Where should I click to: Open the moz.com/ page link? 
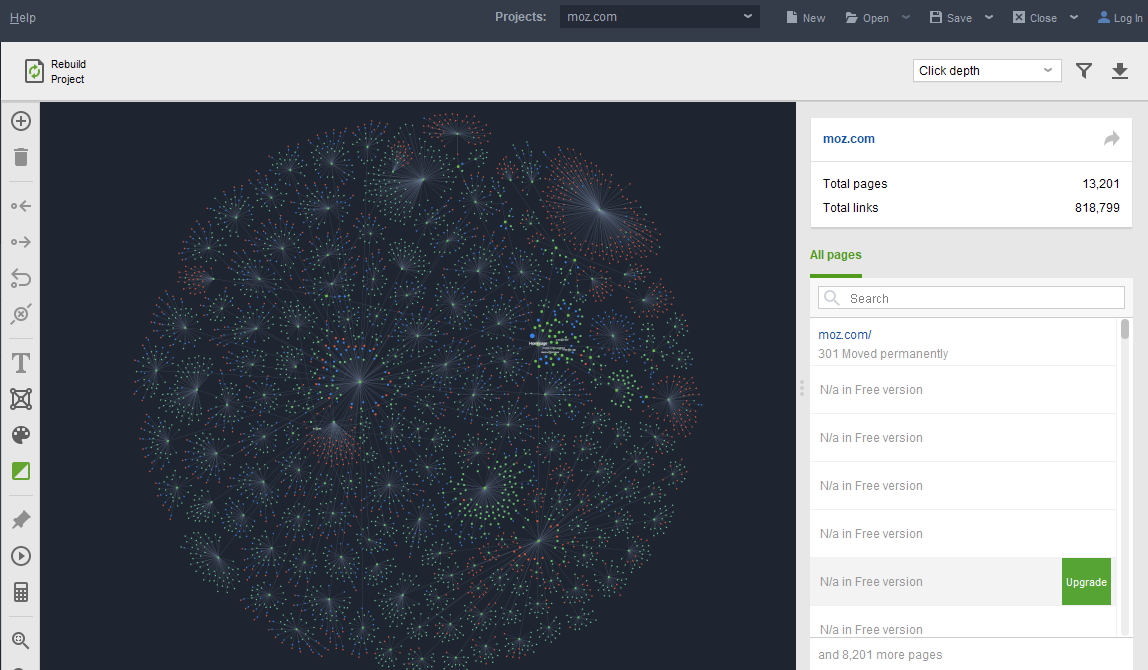[845, 335]
